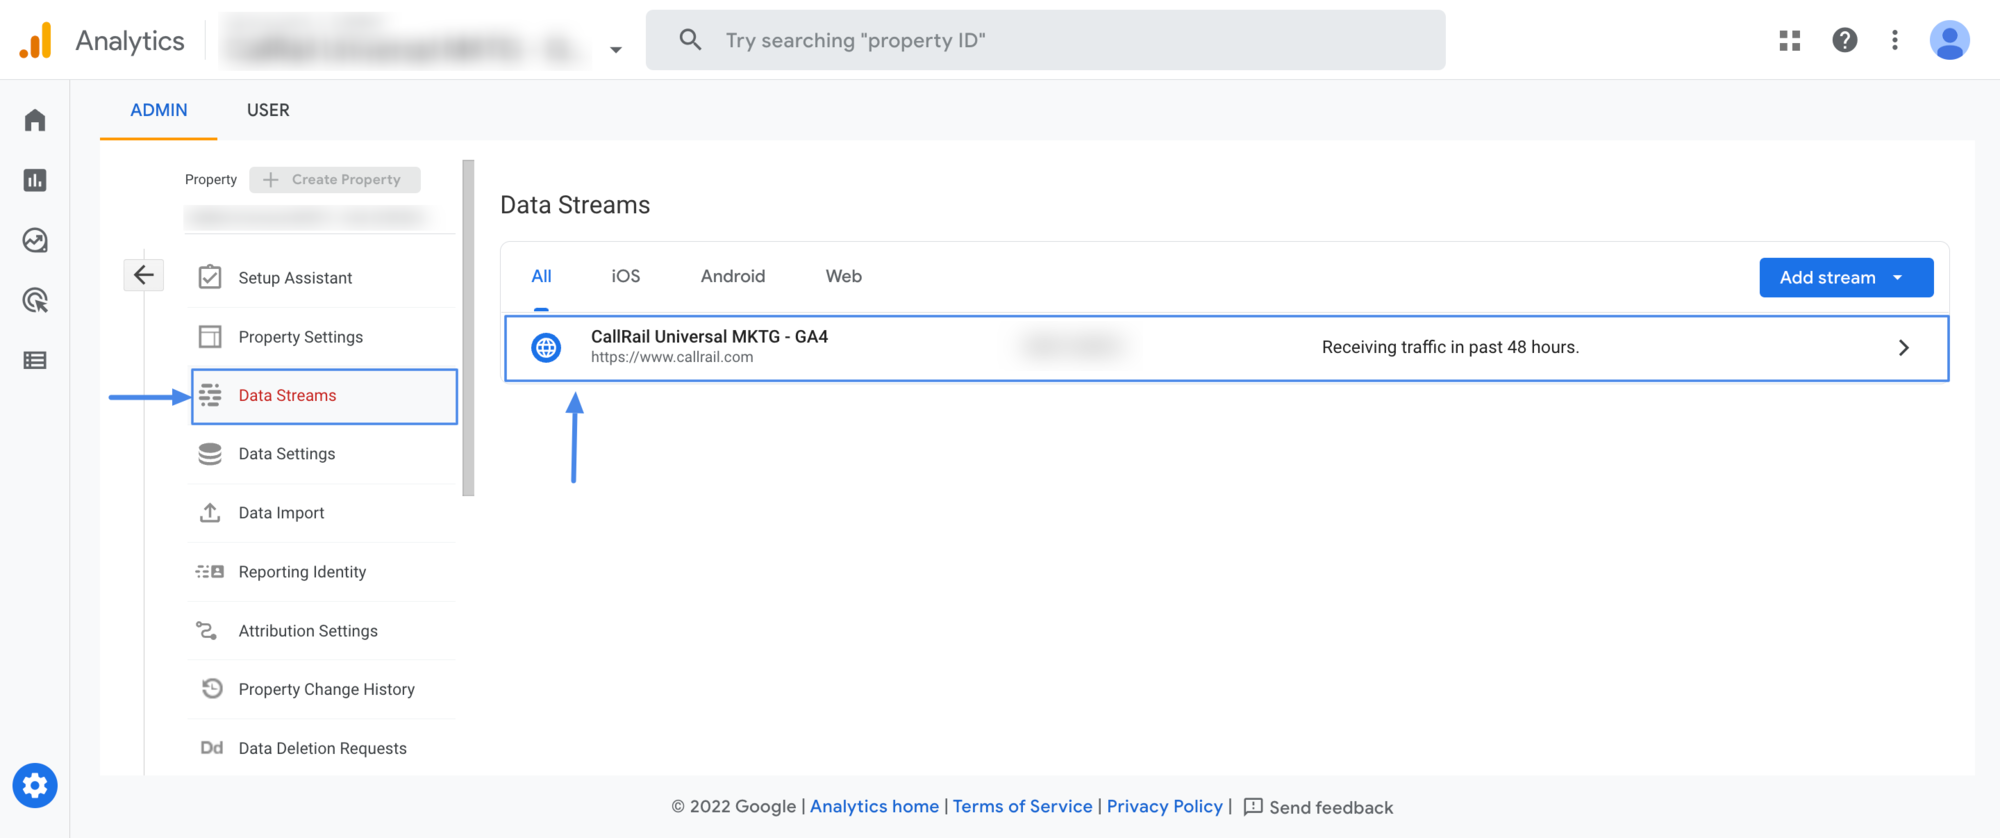Screen dimensions: 2000x838
Task: Click the Setup Assistant checkbox icon
Action: (x=210, y=277)
